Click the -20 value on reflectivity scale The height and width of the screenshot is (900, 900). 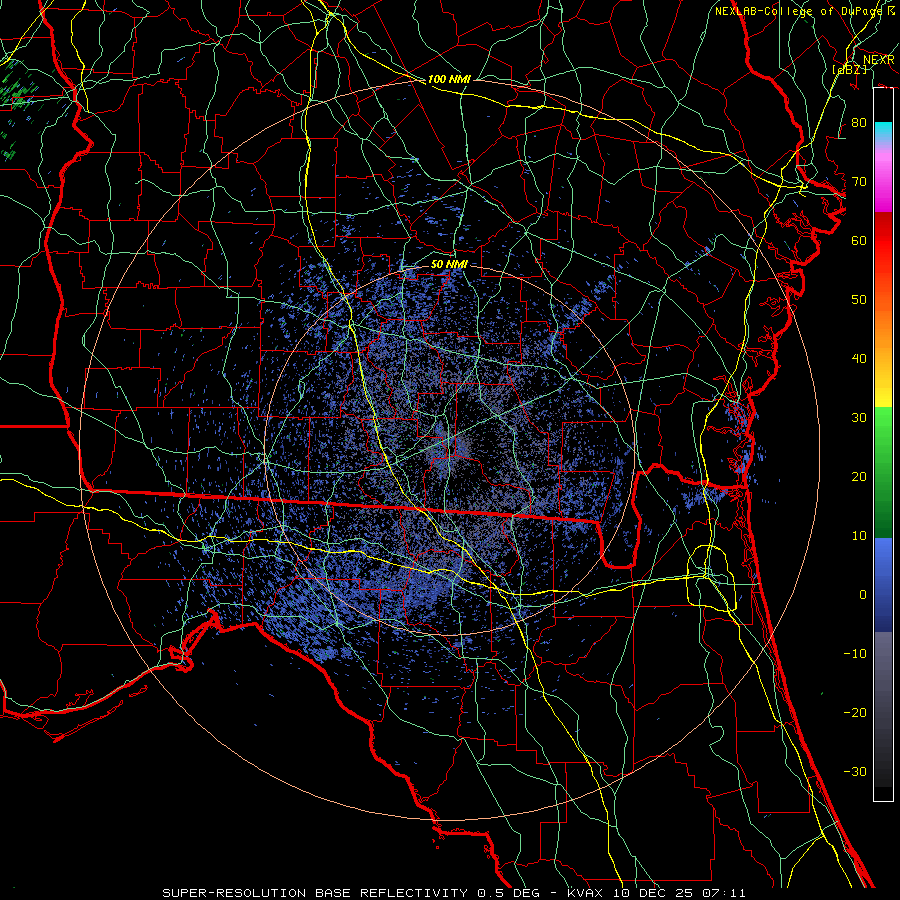855,712
